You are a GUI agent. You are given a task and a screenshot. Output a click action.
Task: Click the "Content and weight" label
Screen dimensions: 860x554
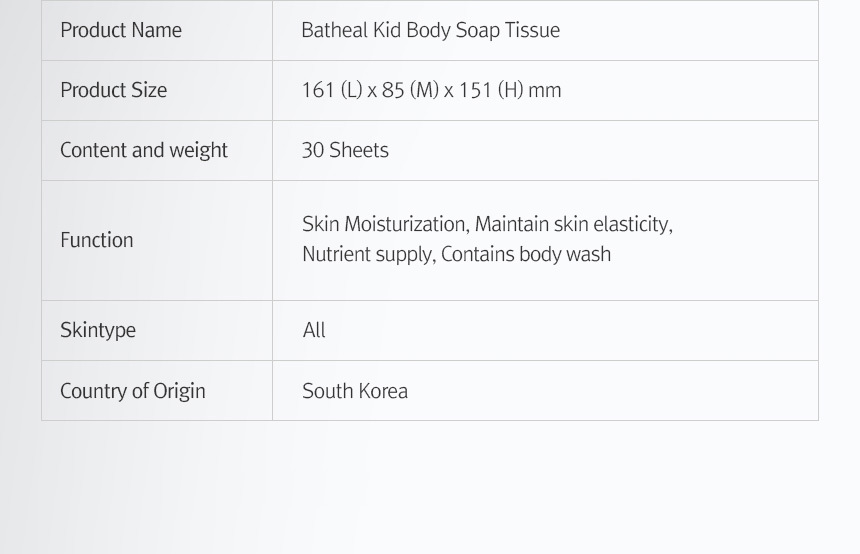click(x=144, y=150)
